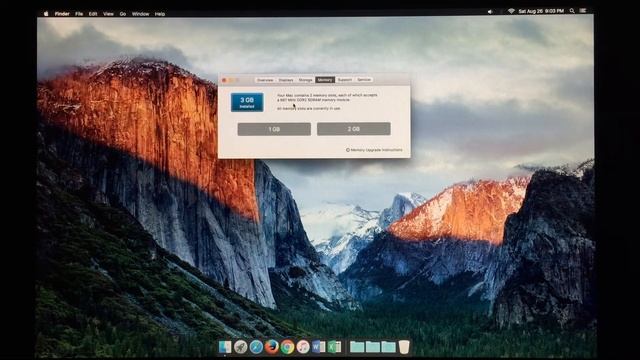The image size is (640, 360).
Task: Open the Edit menu
Action: click(93, 13)
